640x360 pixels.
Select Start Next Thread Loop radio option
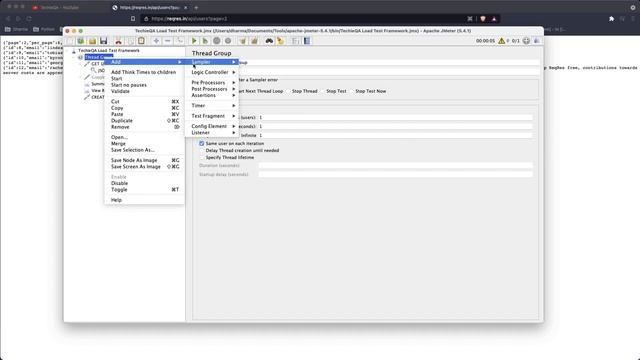coord(261,91)
